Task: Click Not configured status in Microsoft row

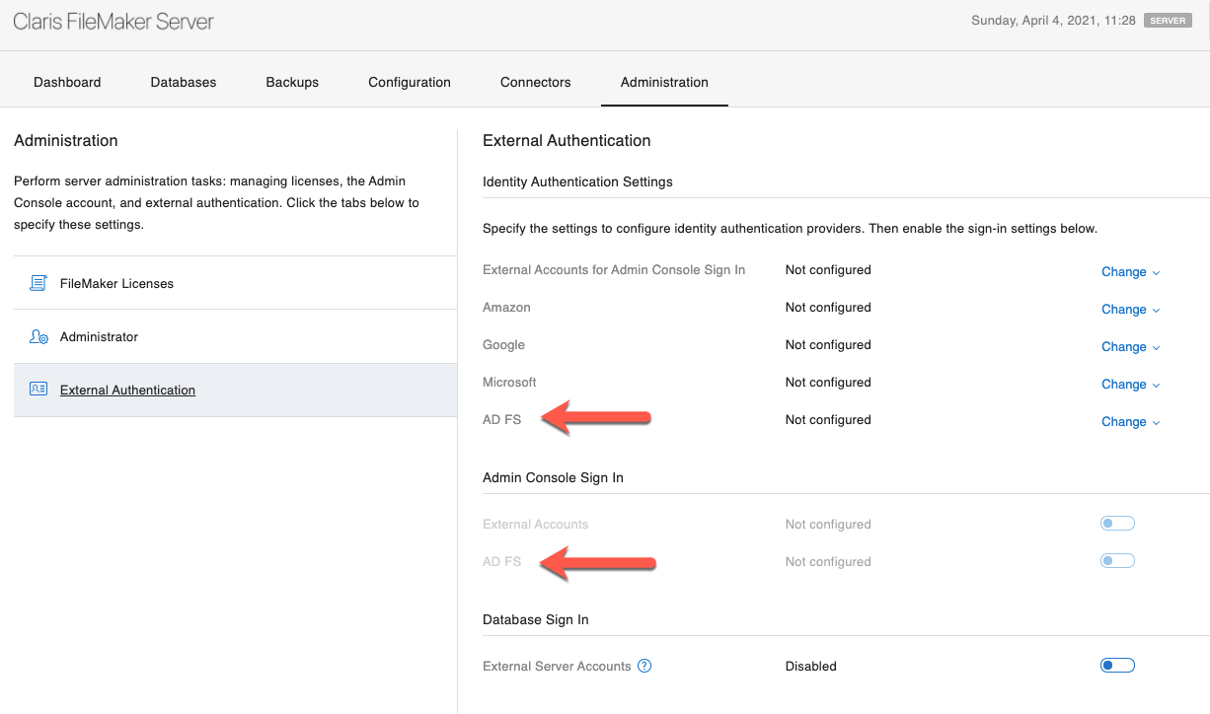Action: coord(828,382)
